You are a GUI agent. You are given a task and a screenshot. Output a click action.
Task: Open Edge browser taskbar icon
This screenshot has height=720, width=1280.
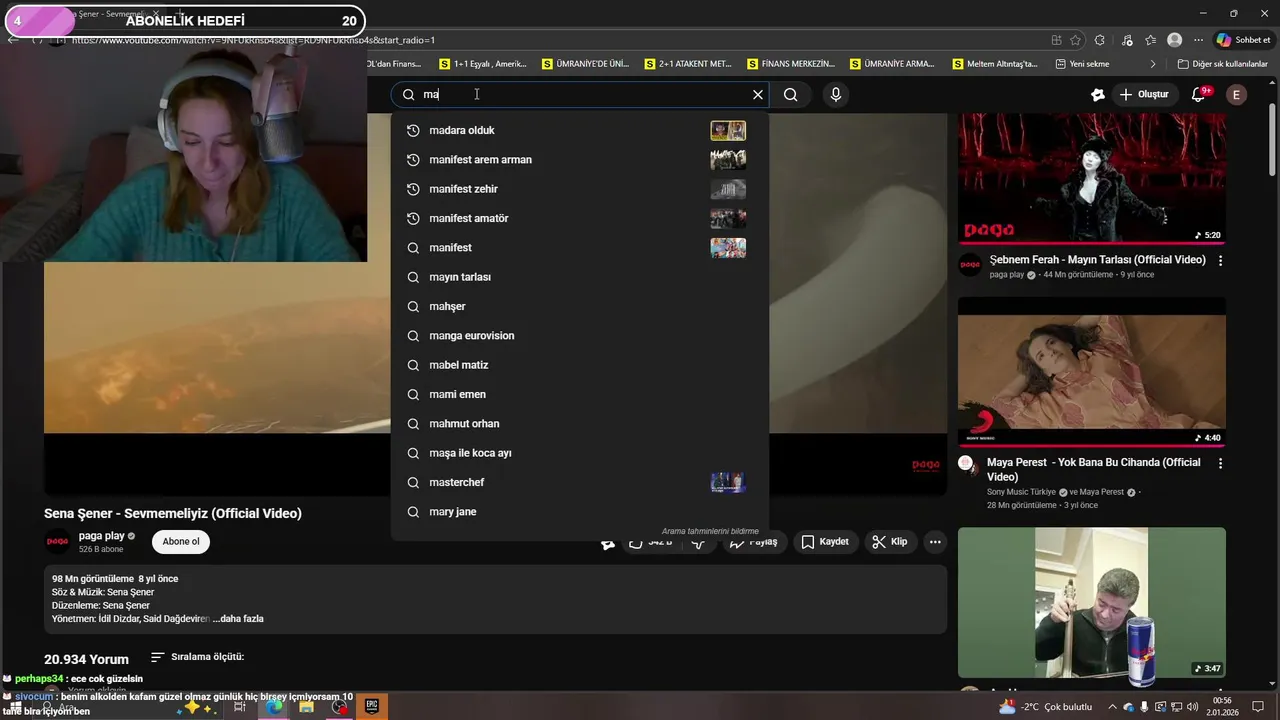(x=274, y=706)
